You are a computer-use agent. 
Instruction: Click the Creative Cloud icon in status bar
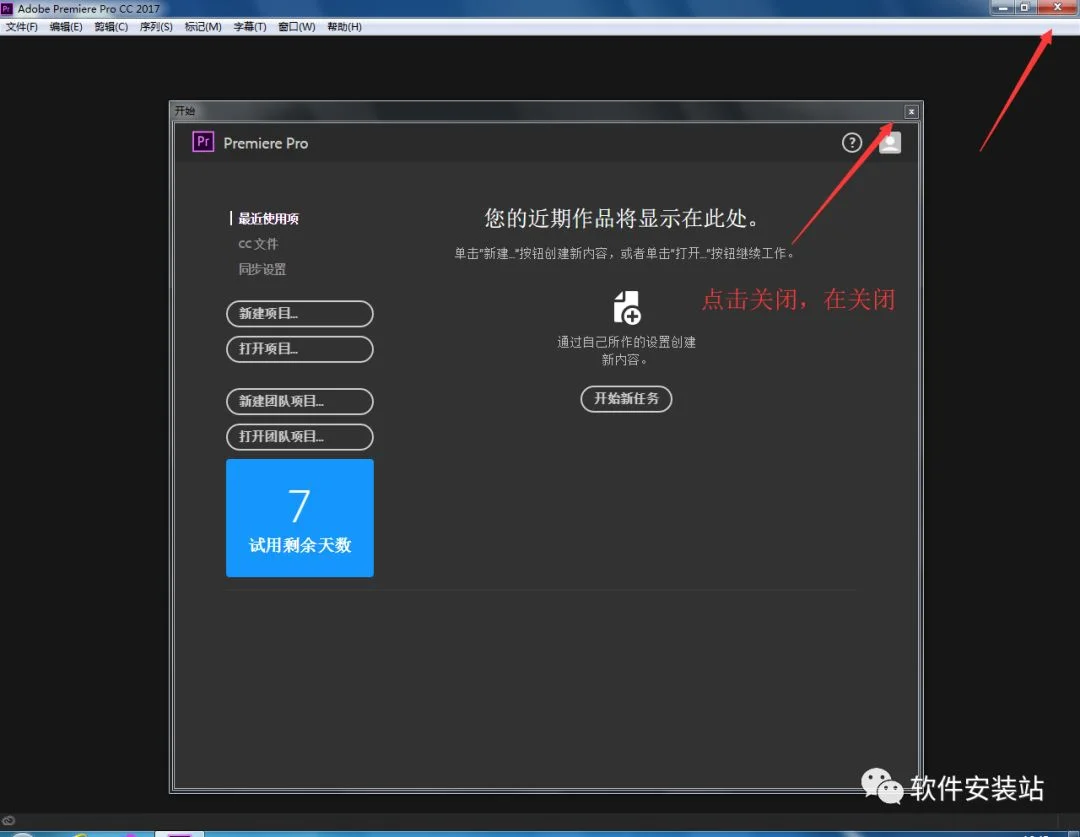click(x=8, y=820)
